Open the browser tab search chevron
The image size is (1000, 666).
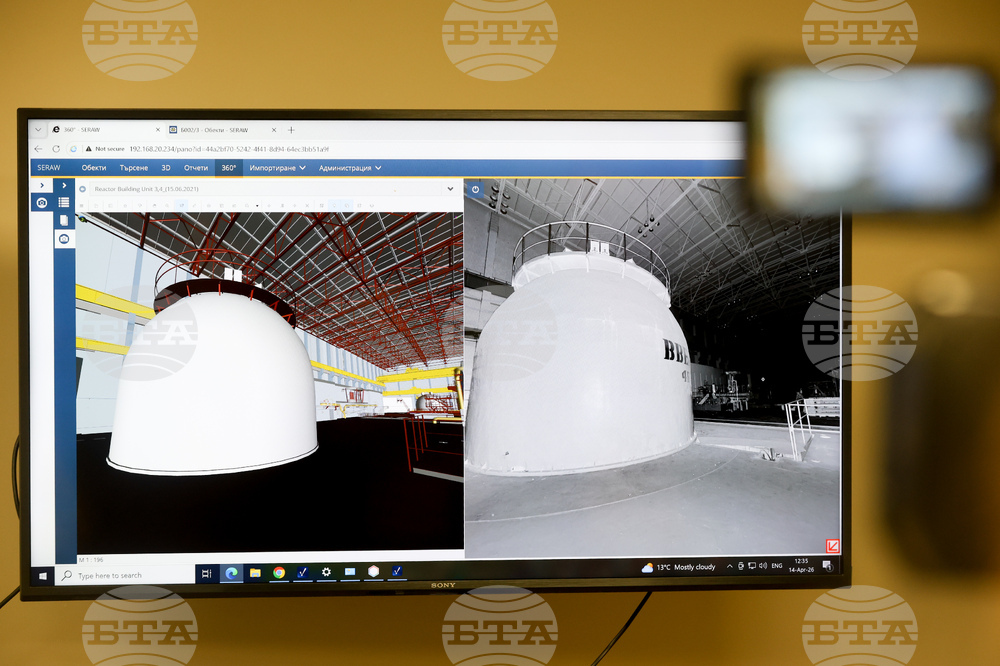38,130
